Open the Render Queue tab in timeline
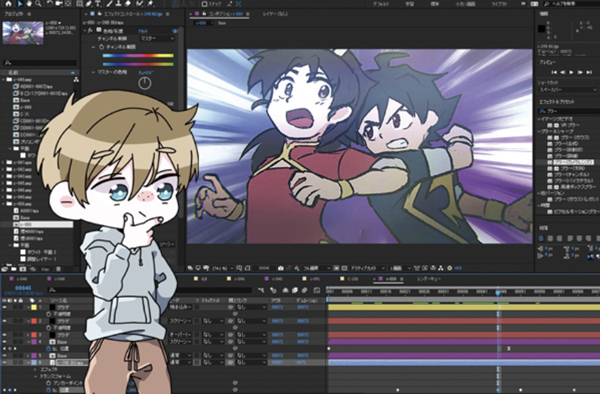This screenshot has width=600, height=394. tap(429, 279)
